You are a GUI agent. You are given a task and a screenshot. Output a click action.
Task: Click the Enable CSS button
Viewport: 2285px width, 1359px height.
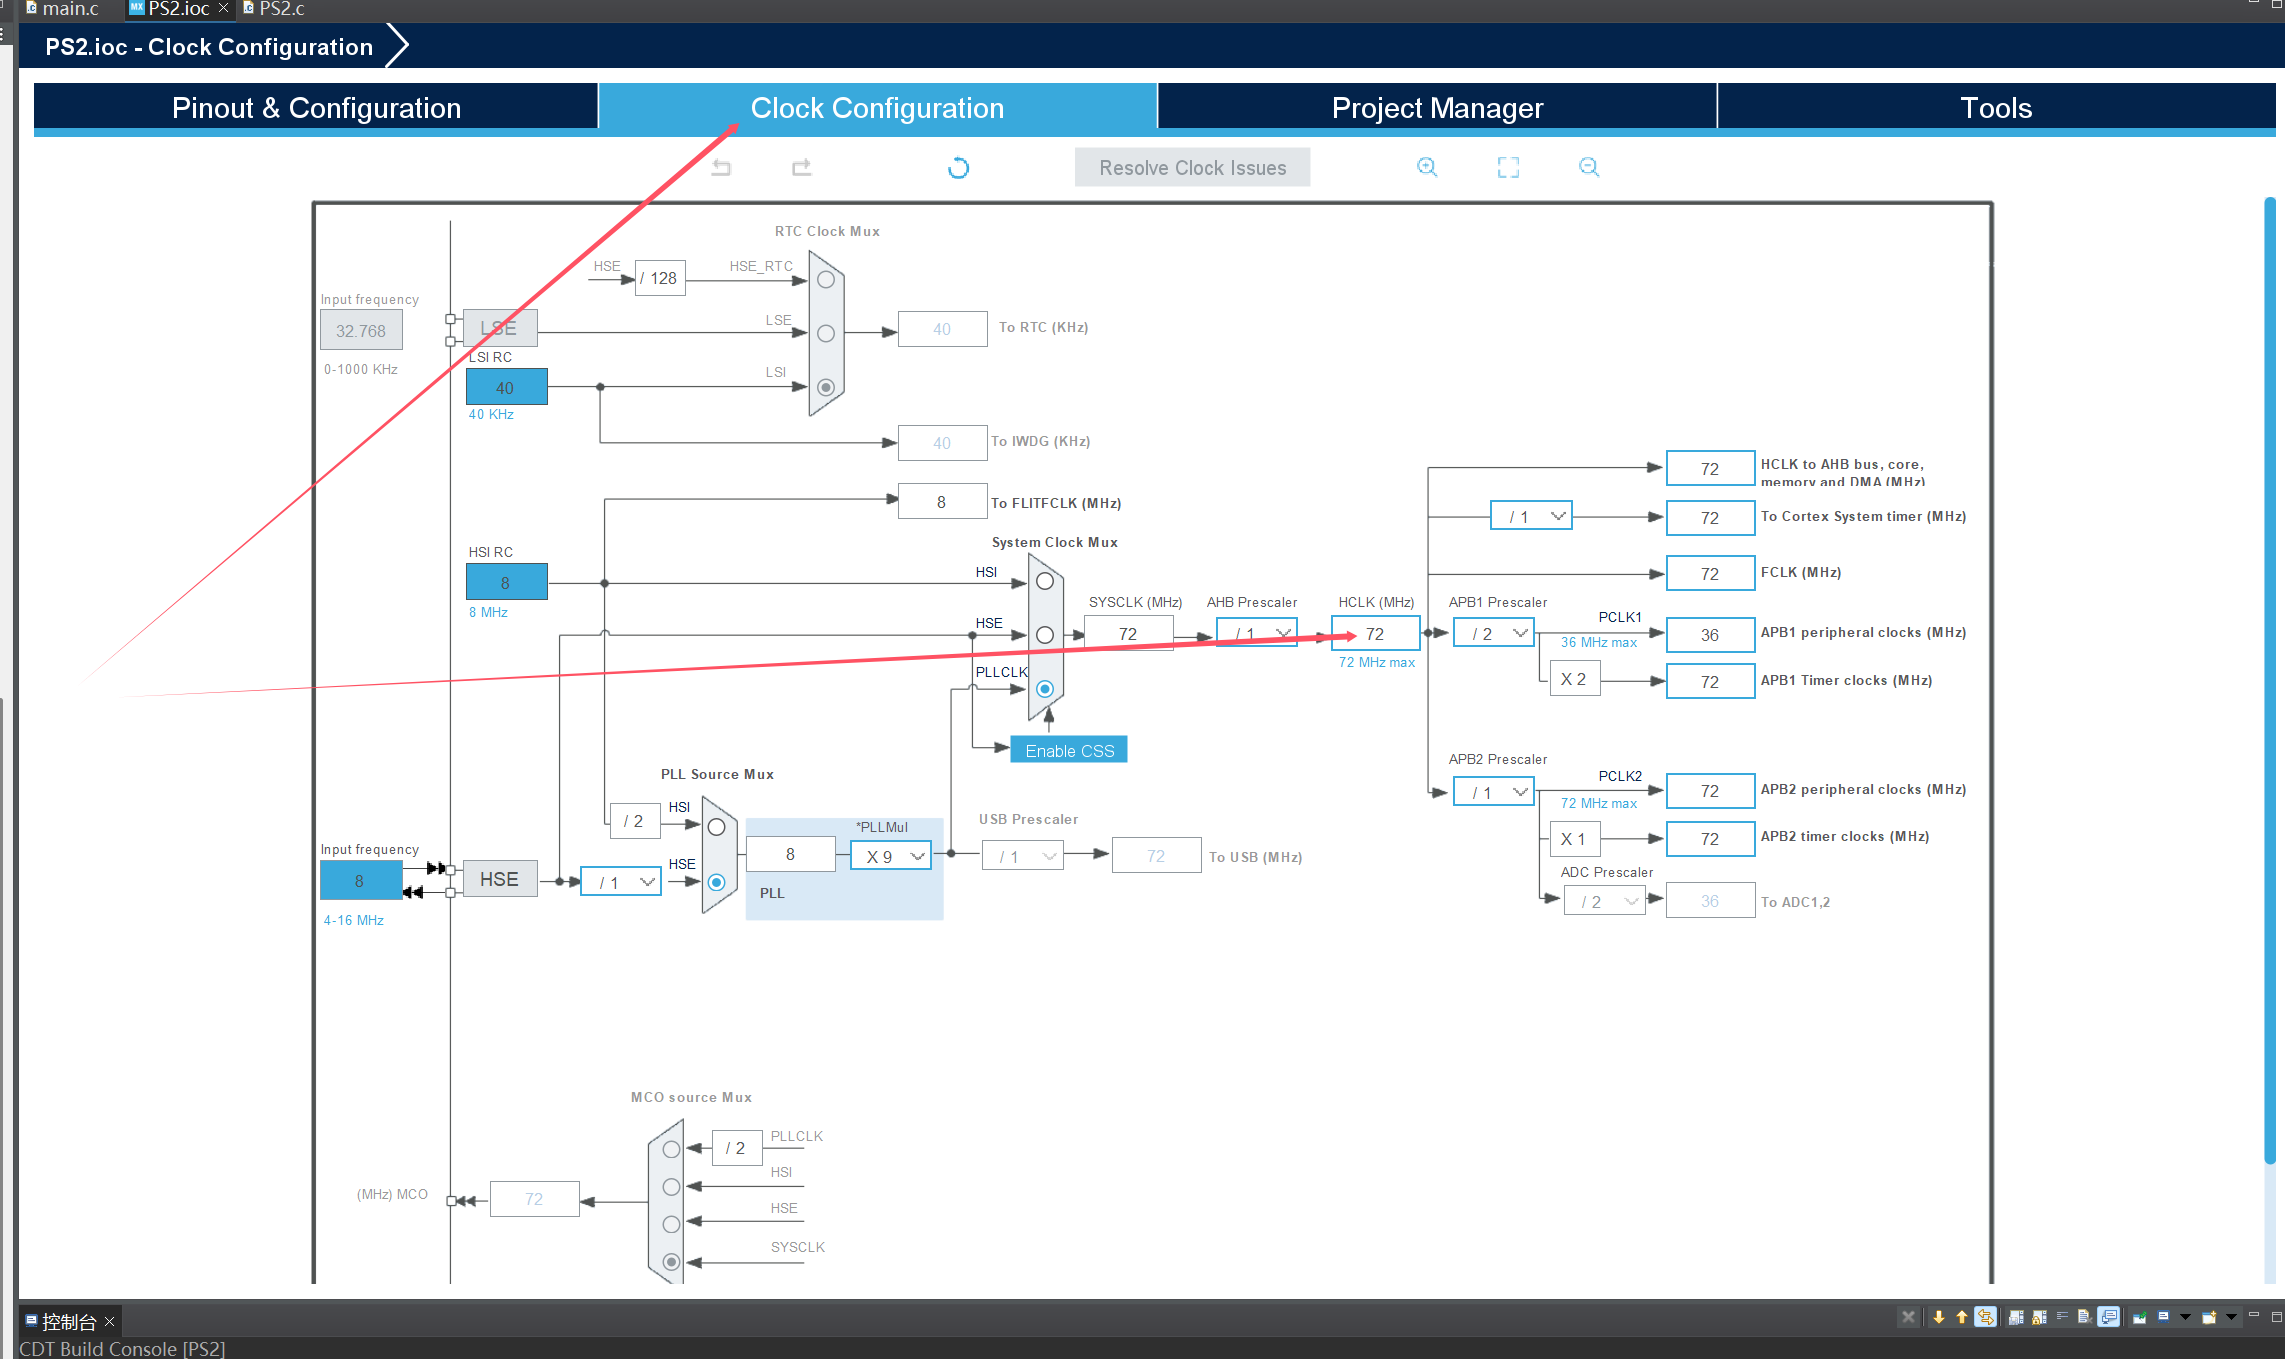point(1068,750)
